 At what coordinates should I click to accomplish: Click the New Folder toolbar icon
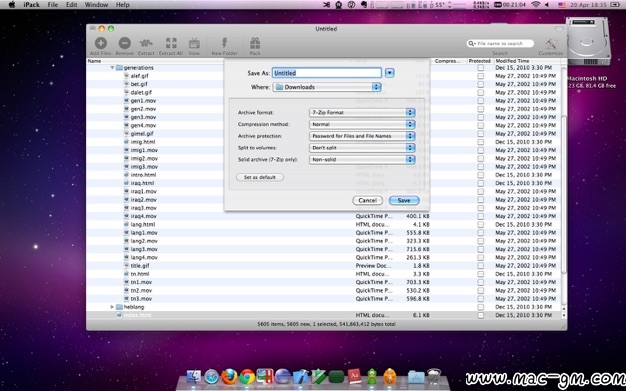[224, 43]
